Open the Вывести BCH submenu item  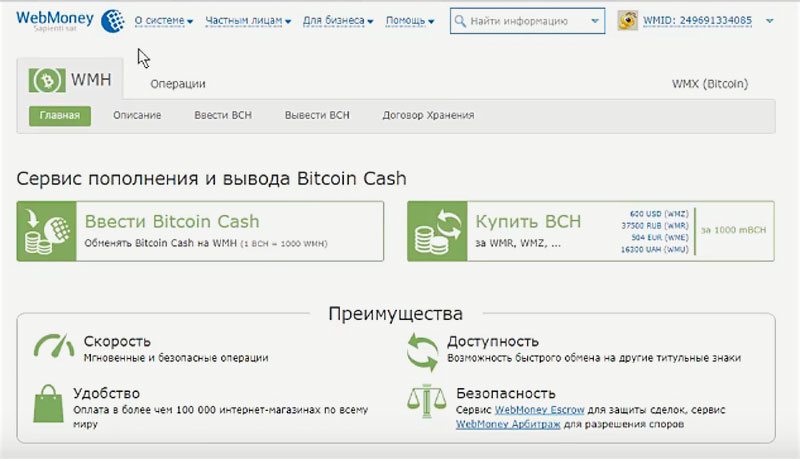point(317,115)
